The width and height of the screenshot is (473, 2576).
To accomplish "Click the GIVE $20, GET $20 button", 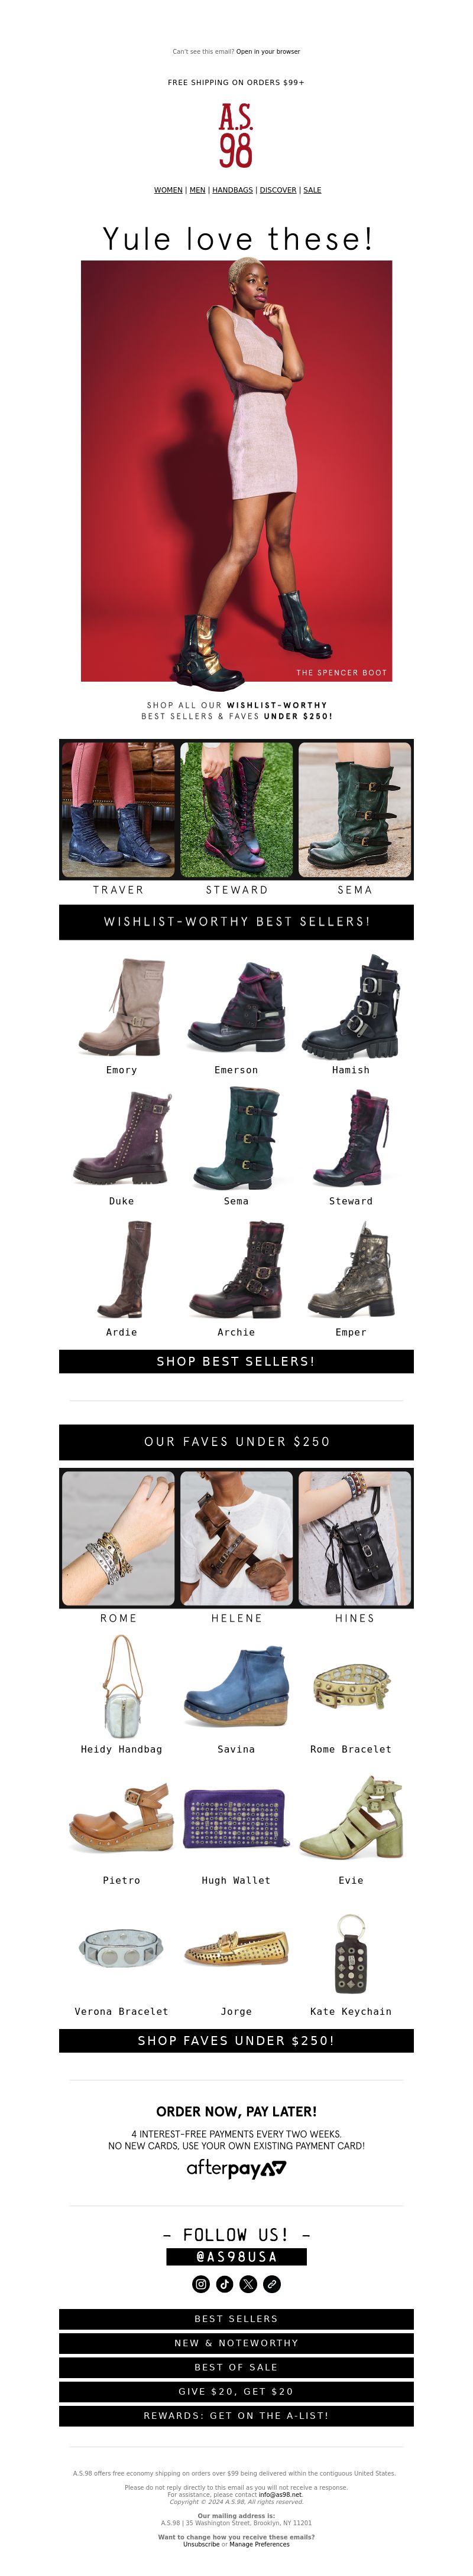I will tap(236, 2391).
